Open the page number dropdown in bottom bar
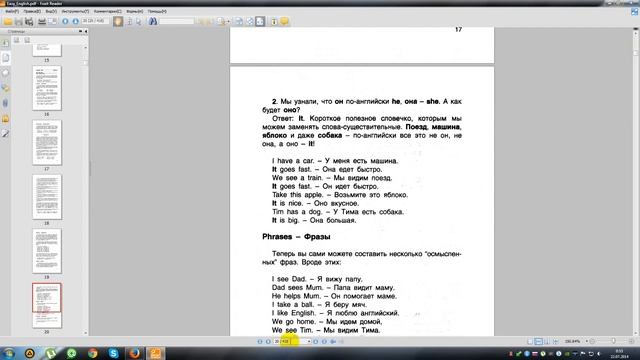Screen dimensions: 640x360 [309, 341]
